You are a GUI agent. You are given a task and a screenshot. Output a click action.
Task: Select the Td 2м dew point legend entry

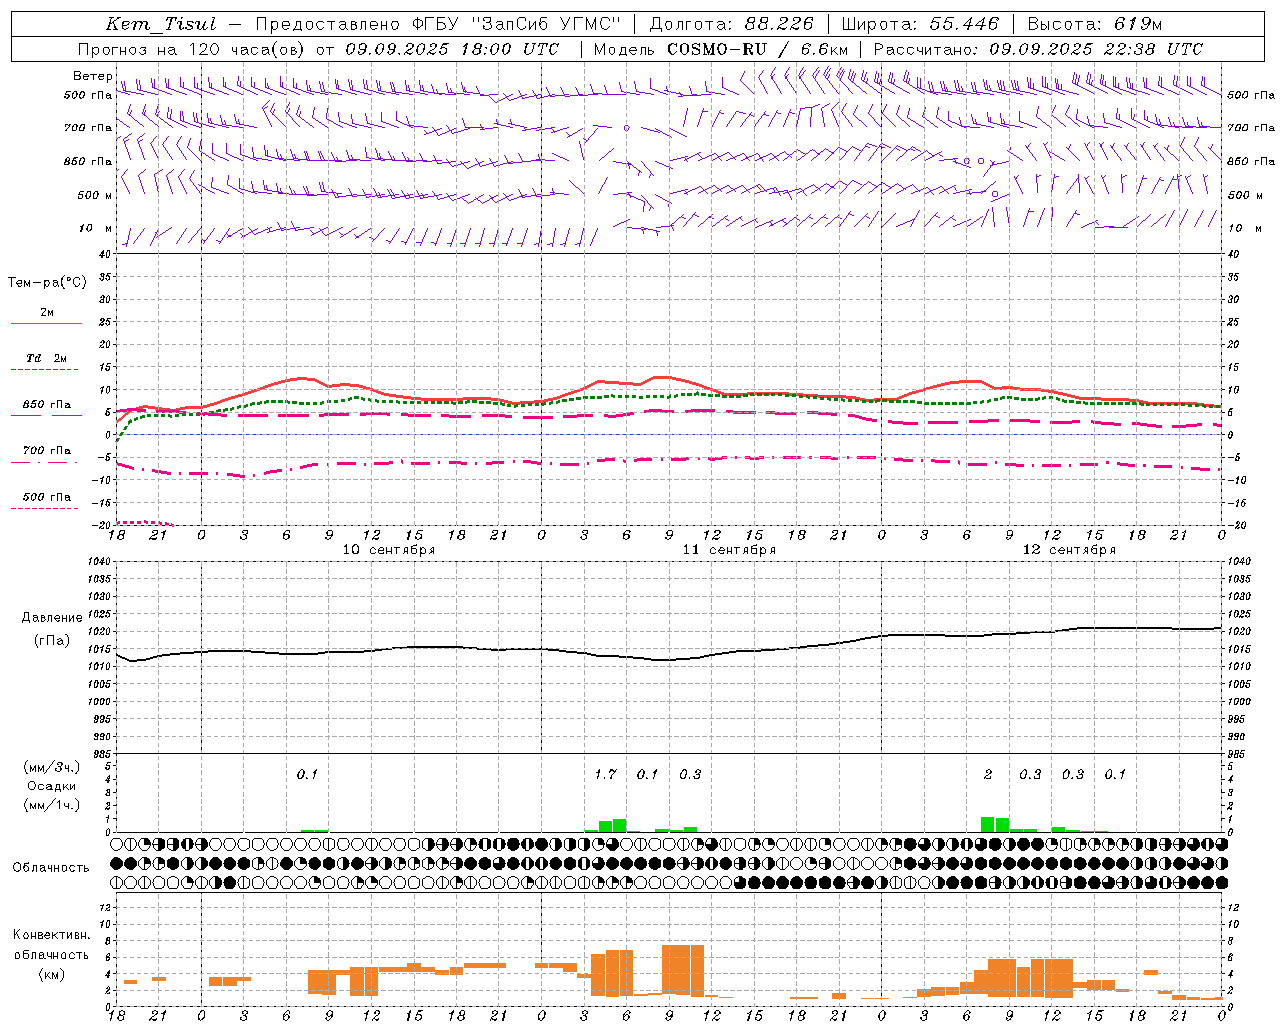pos(46,358)
